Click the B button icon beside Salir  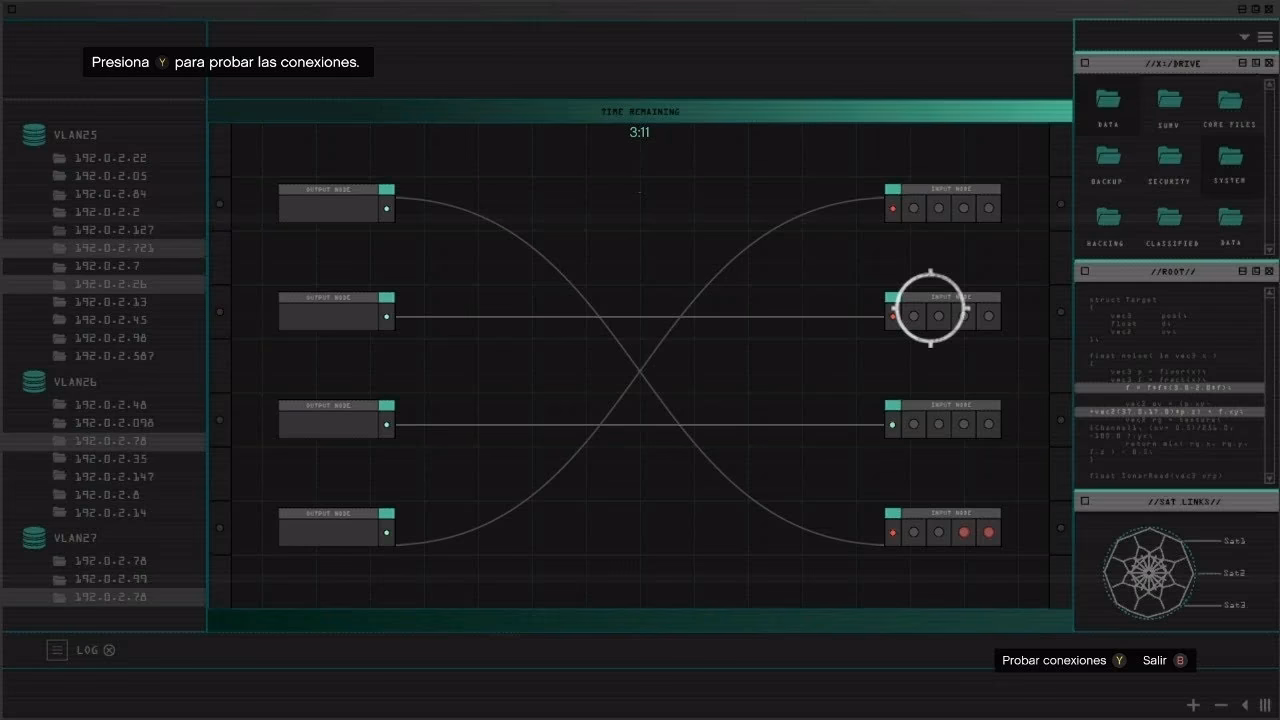point(1180,660)
